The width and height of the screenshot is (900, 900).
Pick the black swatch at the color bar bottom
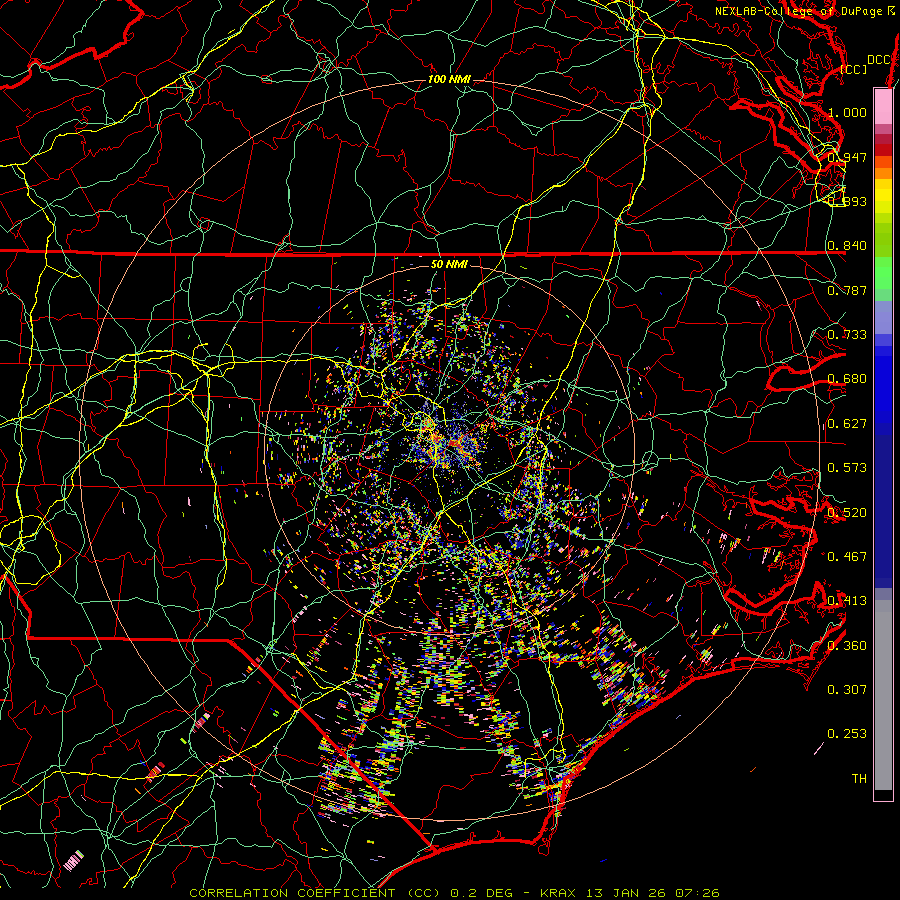point(883,794)
